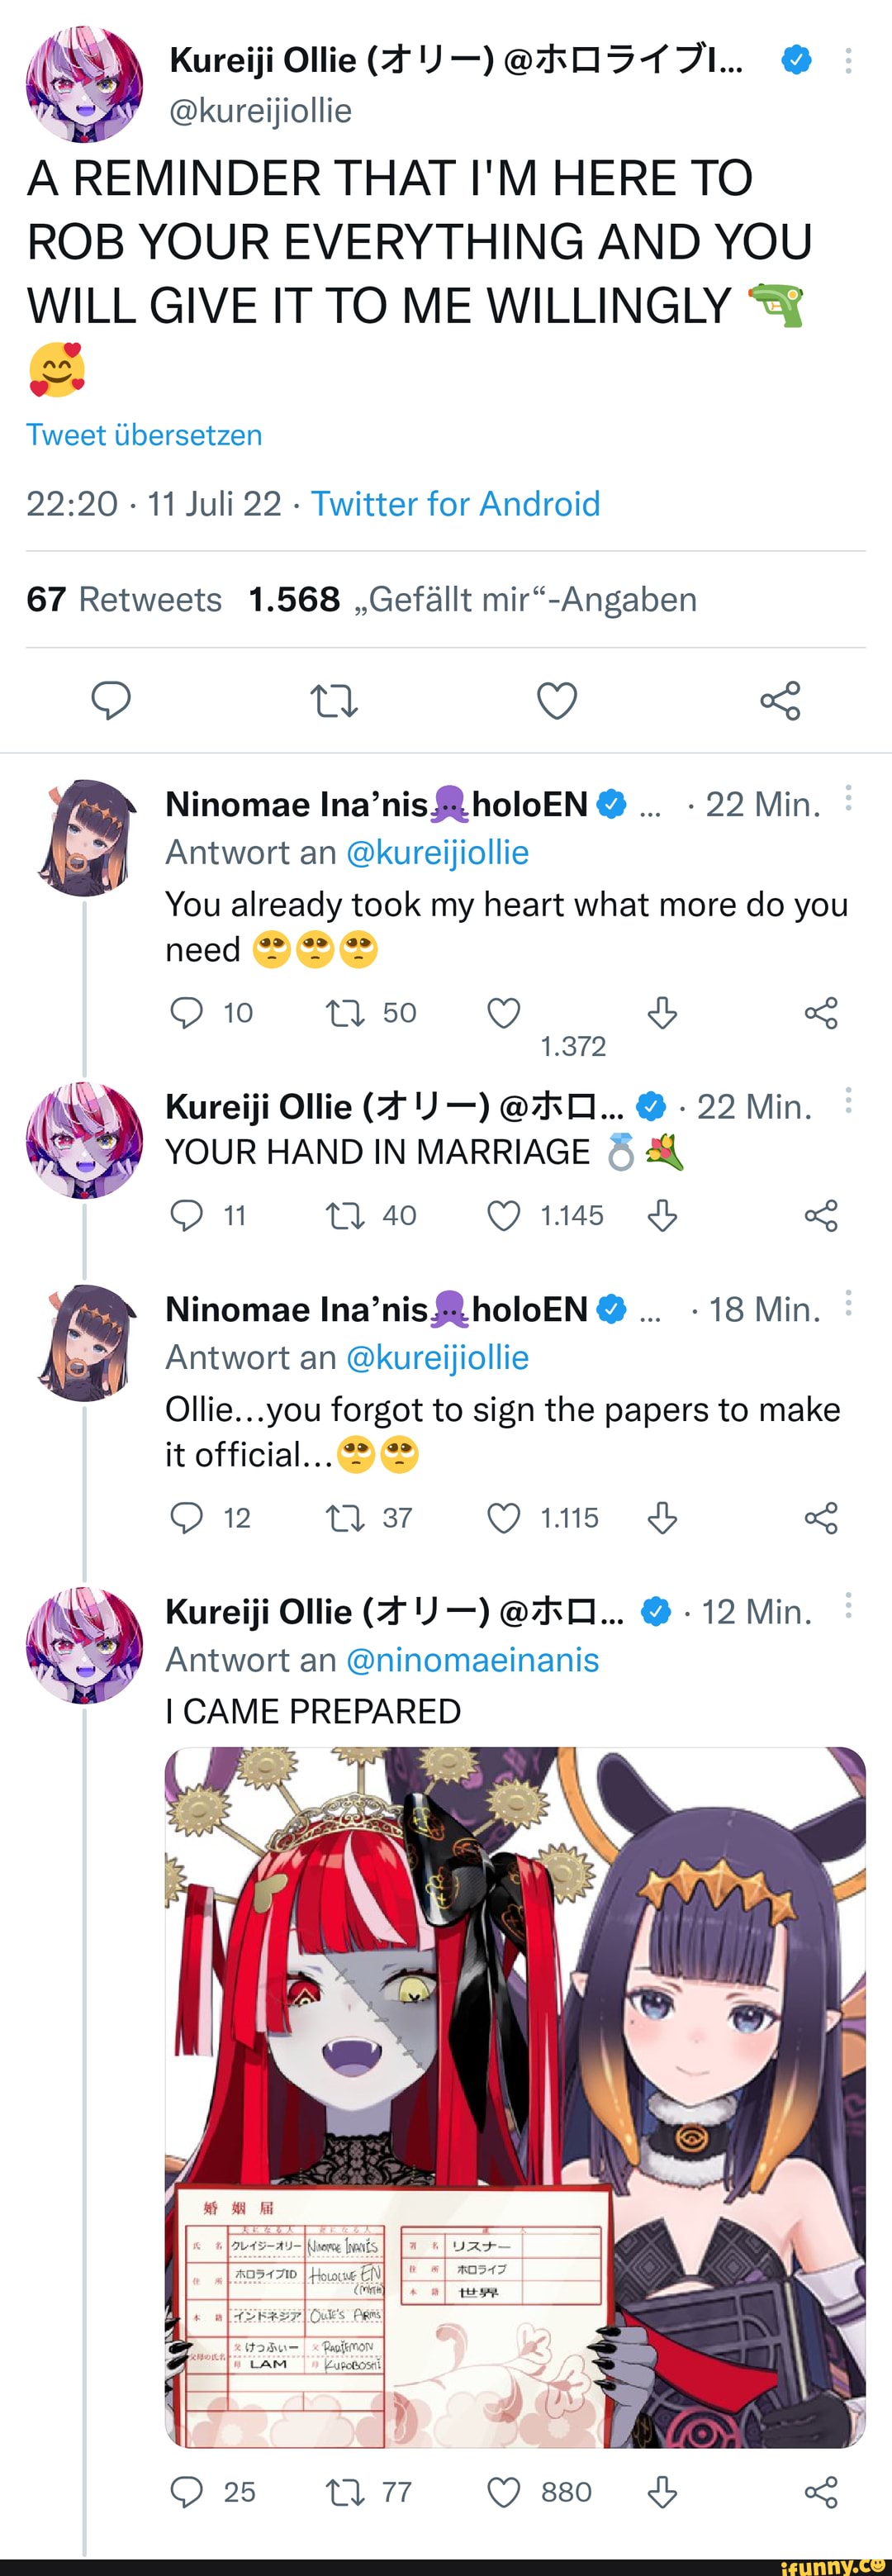Like the 'YOUR HAND IN MARRIAGE' reply
The width and height of the screenshot is (892, 2576).
tap(502, 1215)
